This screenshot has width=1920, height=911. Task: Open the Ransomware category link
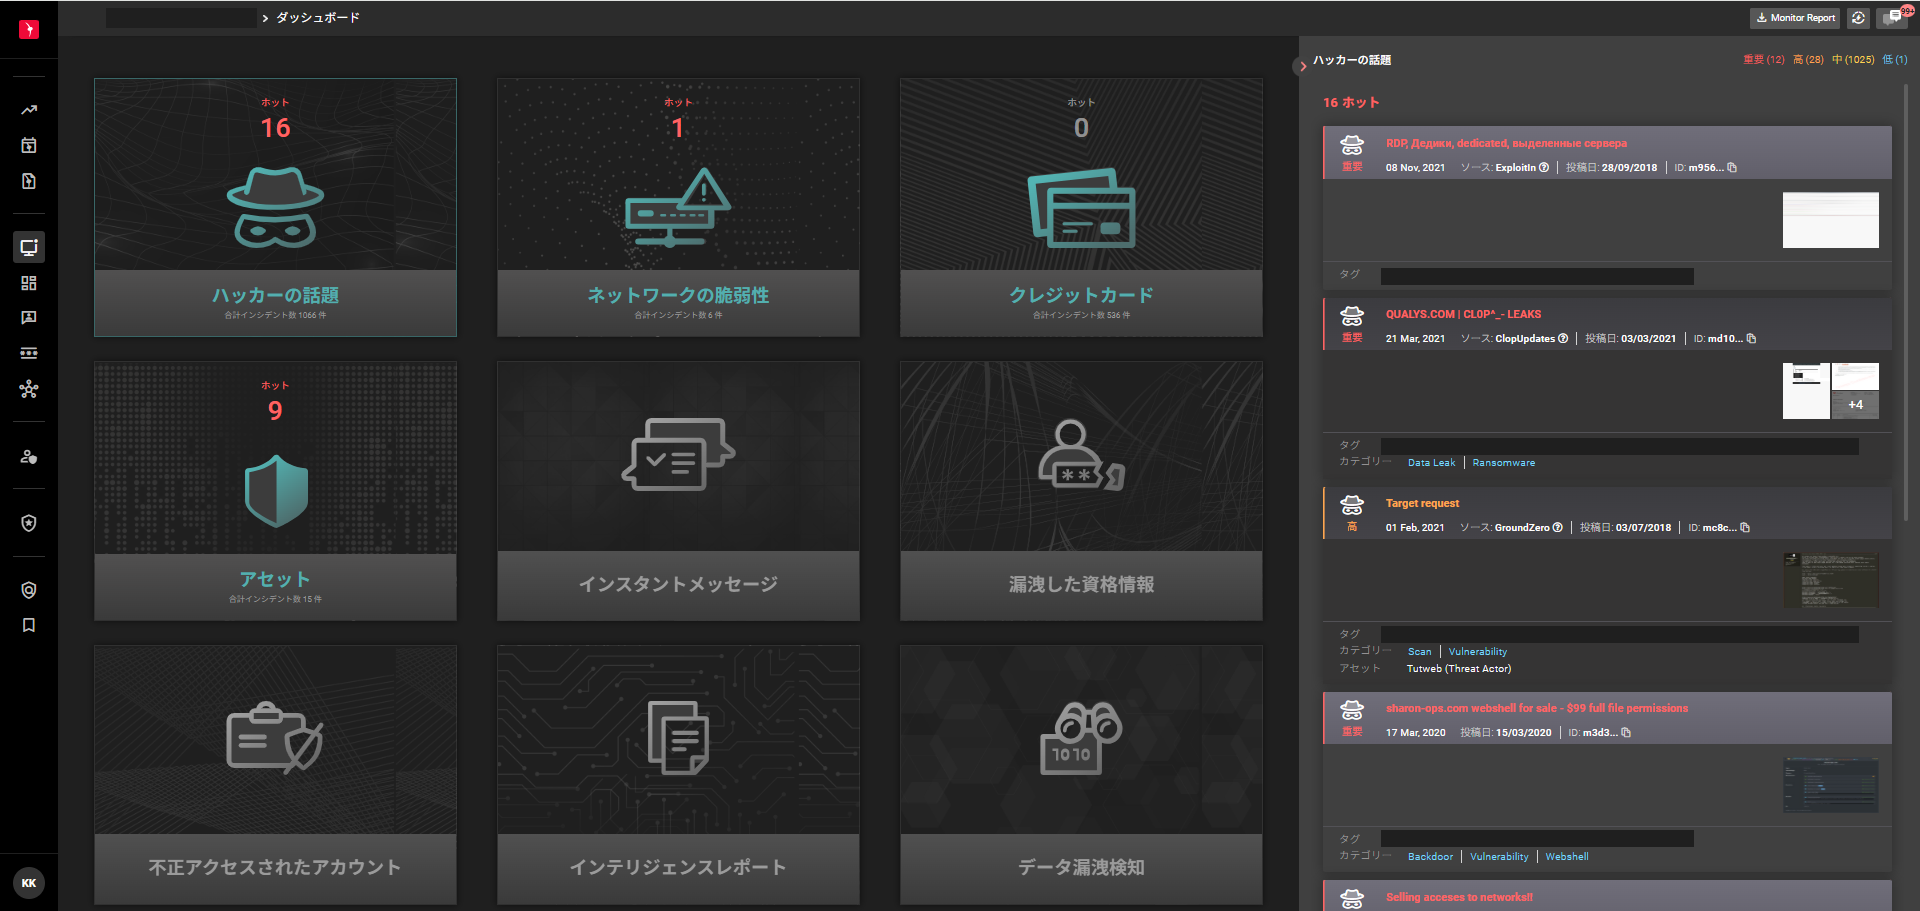click(x=1503, y=463)
